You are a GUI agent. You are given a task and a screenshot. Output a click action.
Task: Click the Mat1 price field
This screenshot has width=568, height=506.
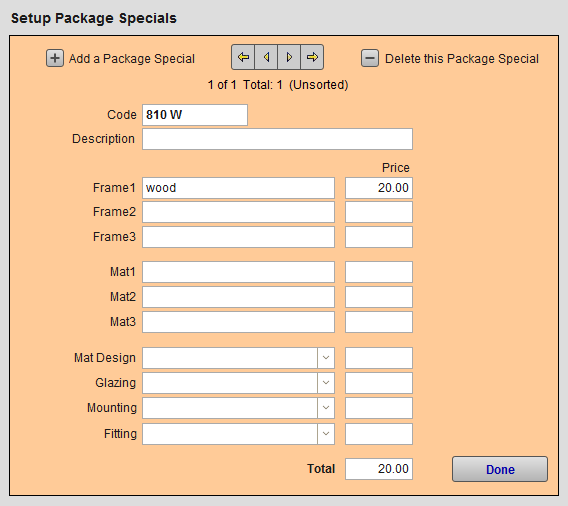[x=379, y=272]
